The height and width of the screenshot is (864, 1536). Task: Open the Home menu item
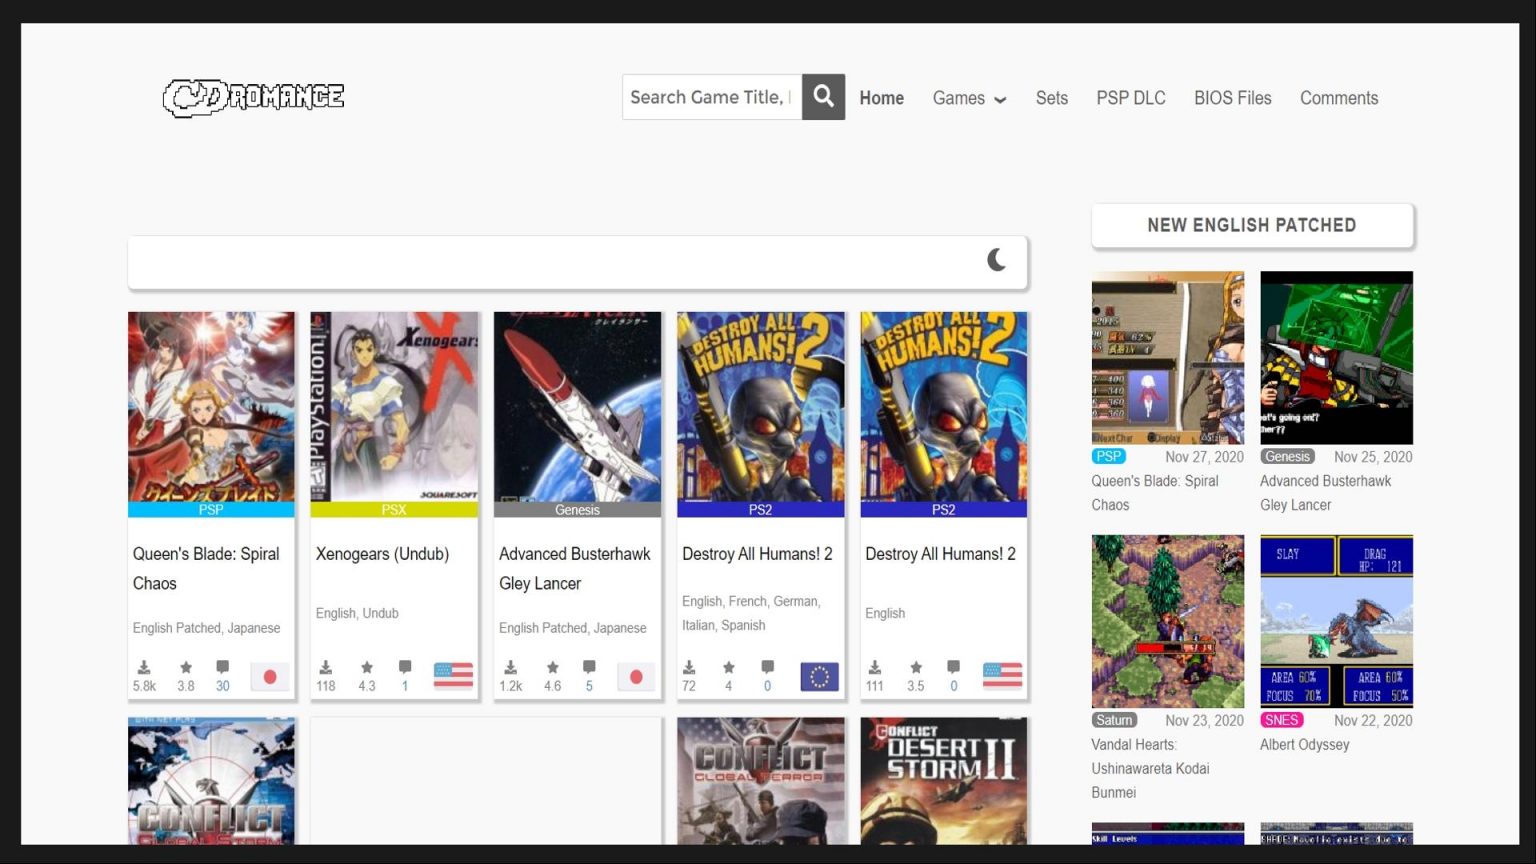(x=881, y=98)
